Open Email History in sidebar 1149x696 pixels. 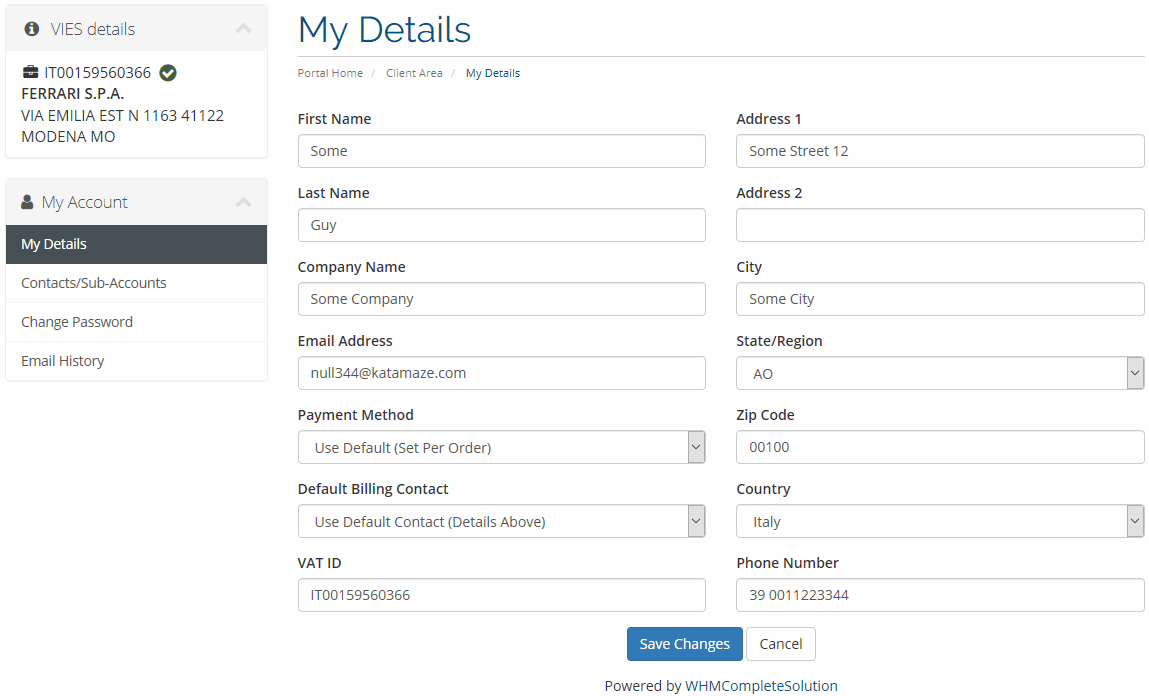point(136,360)
